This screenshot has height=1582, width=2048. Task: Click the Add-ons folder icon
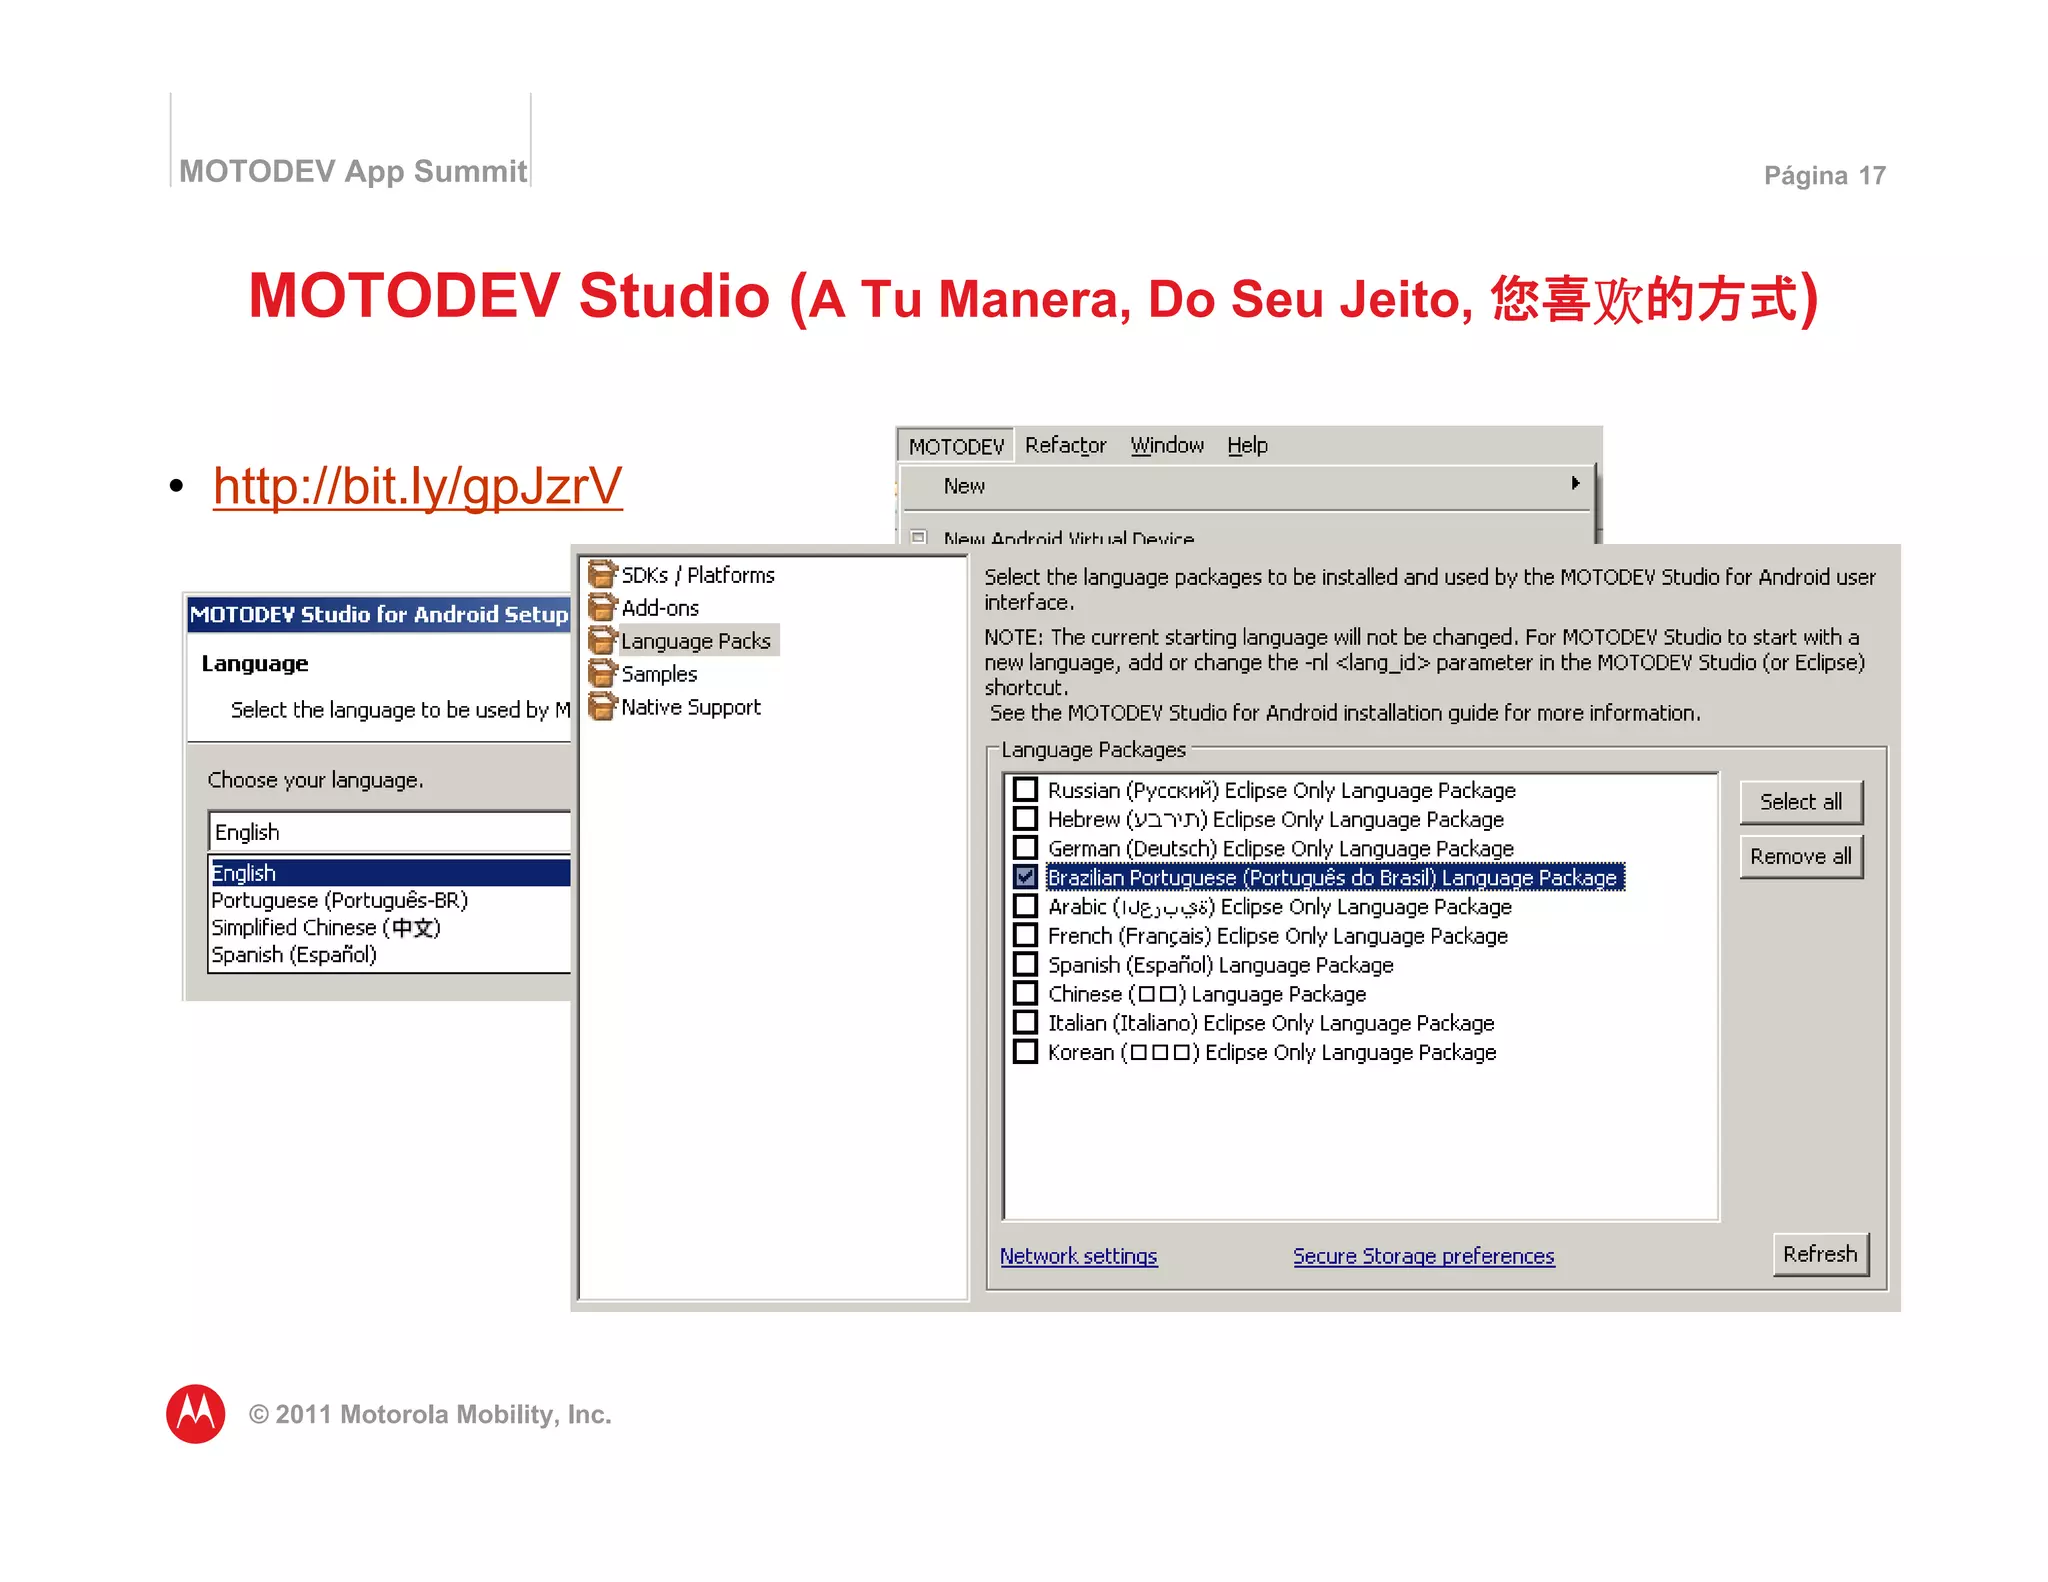click(x=602, y=607)
